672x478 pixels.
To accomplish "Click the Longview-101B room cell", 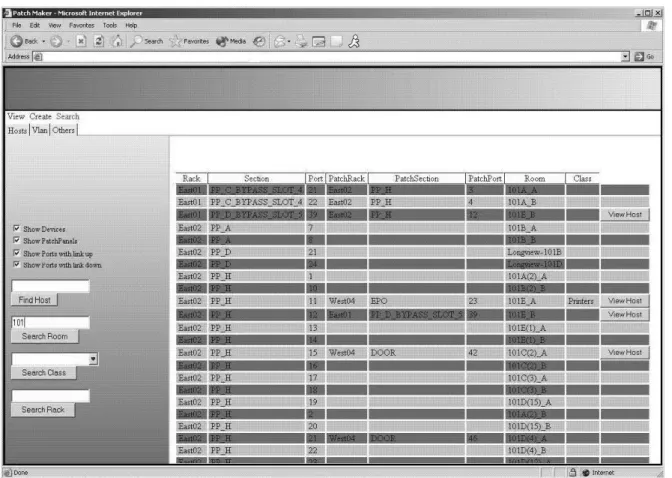I will 534,252.
